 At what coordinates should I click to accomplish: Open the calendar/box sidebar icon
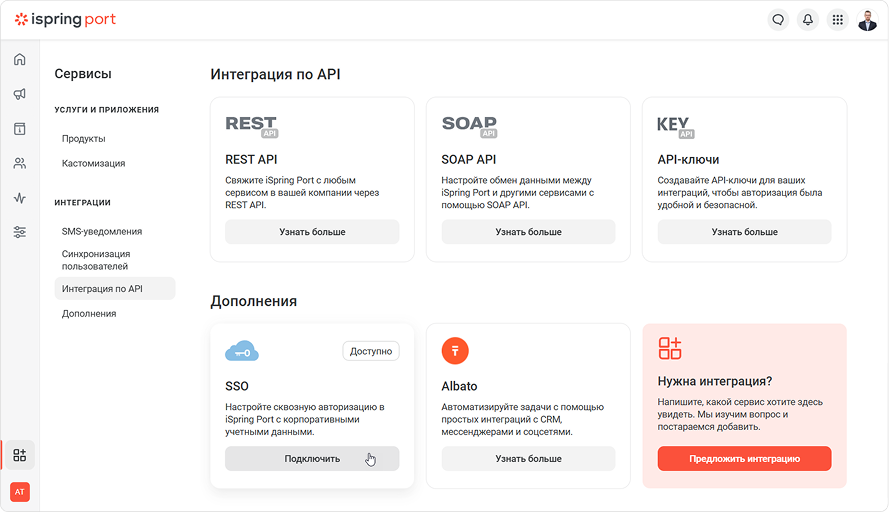click(x=20, y=129)
